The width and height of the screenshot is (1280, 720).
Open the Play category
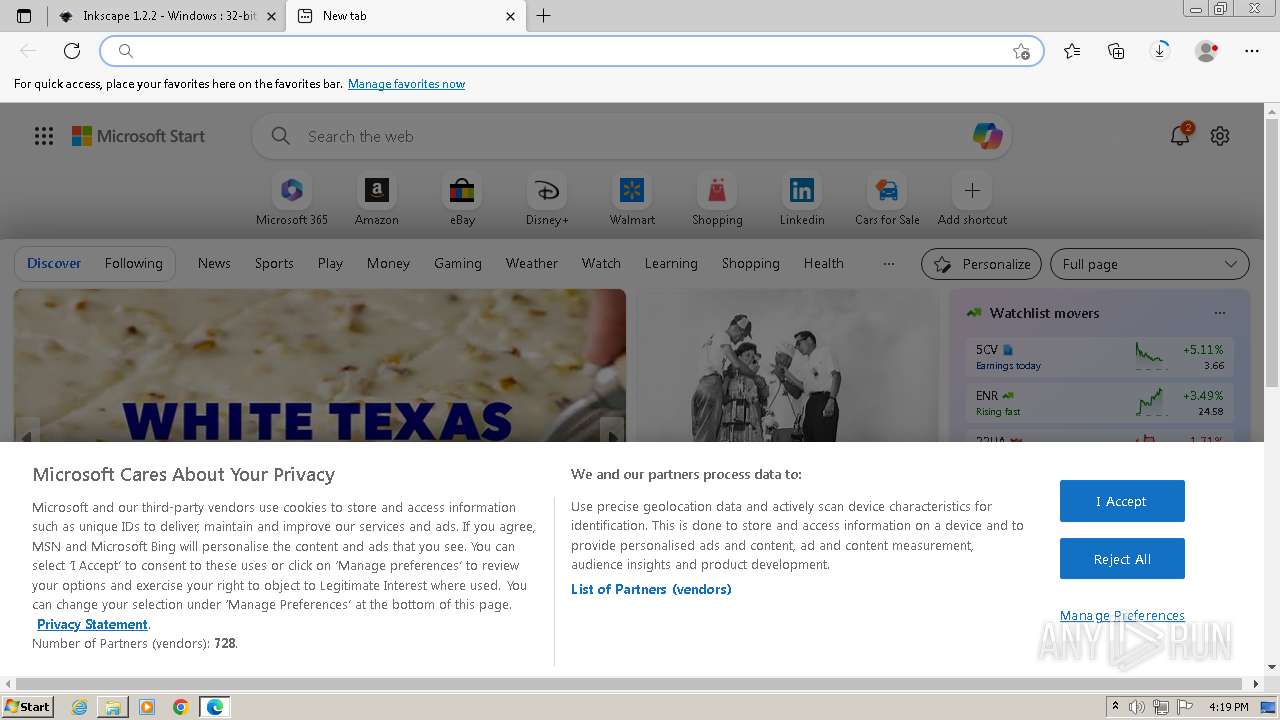pyautogui.click(x=330, y=263)
